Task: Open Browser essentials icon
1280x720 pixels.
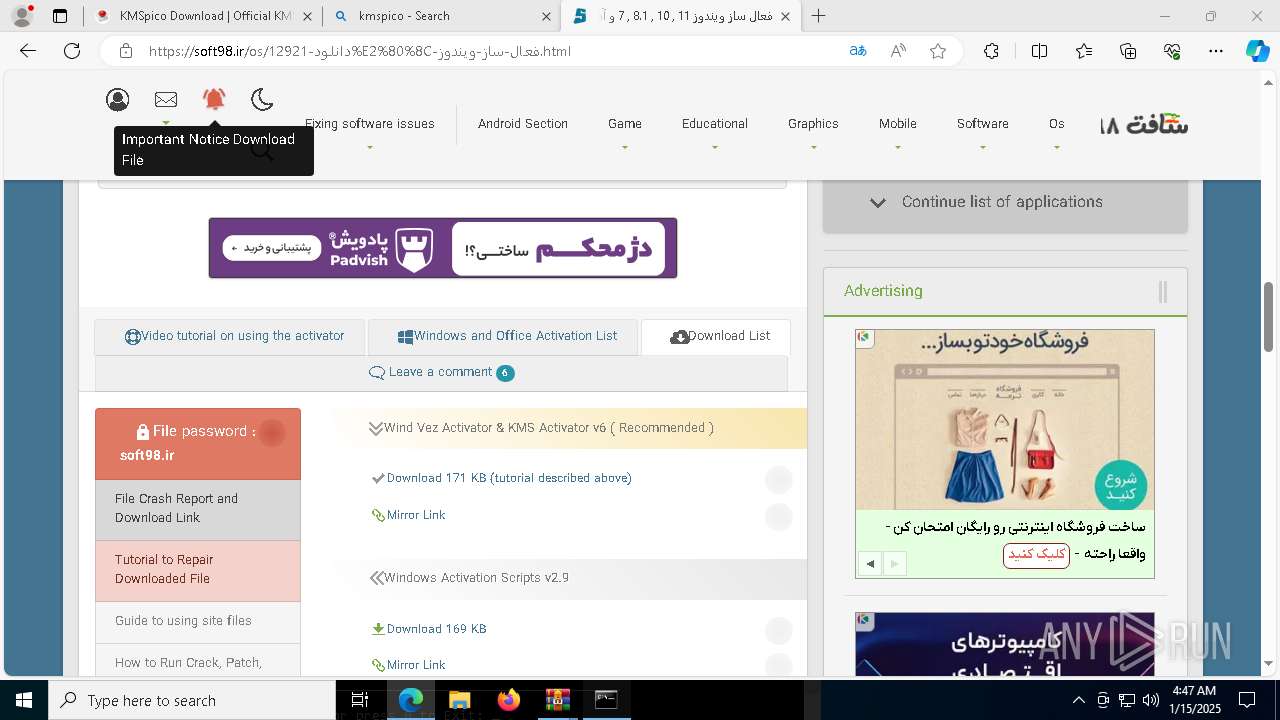Action: coord(1173,51)
